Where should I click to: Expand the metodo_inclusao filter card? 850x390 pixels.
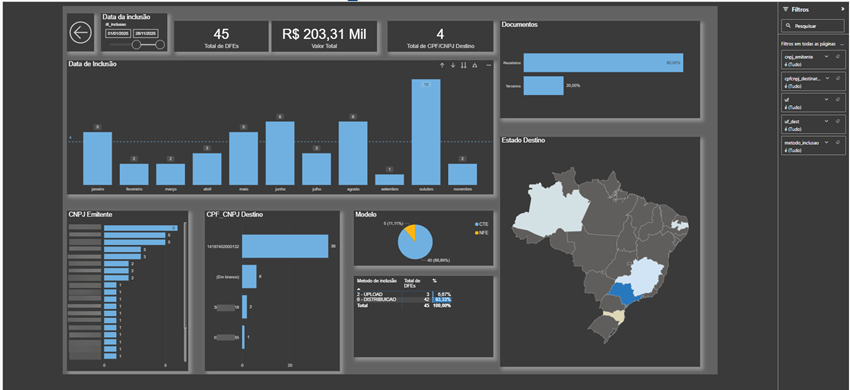(x=827, y=143)
